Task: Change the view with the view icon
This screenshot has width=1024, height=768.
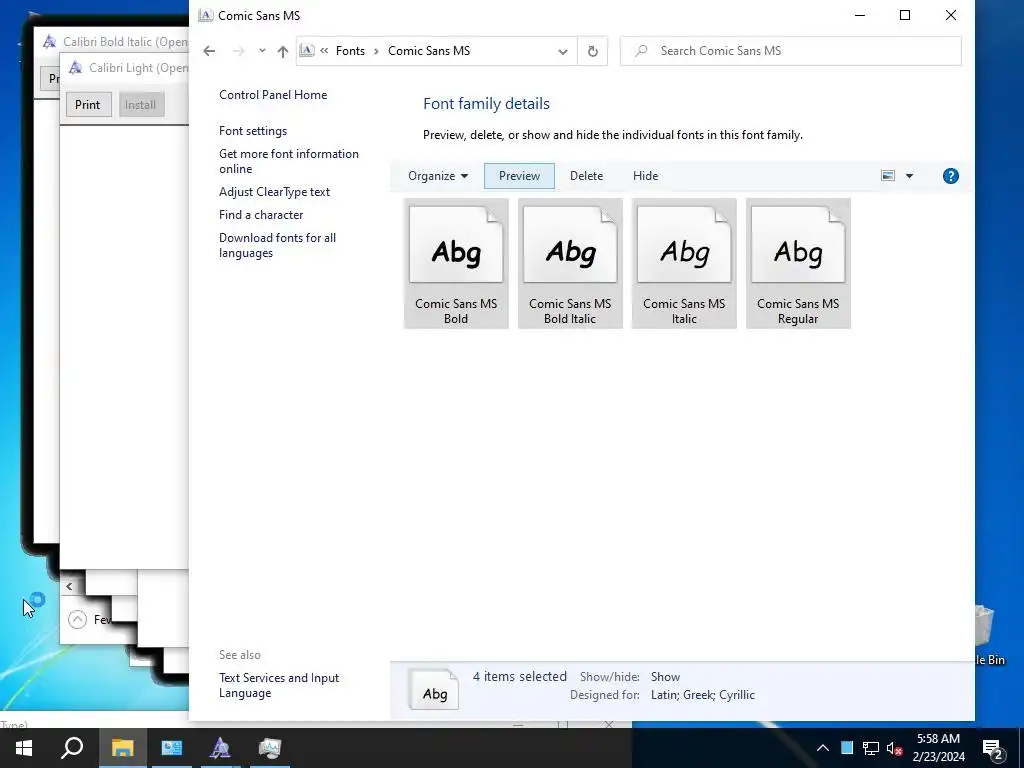Action: [x=888, y=176]
